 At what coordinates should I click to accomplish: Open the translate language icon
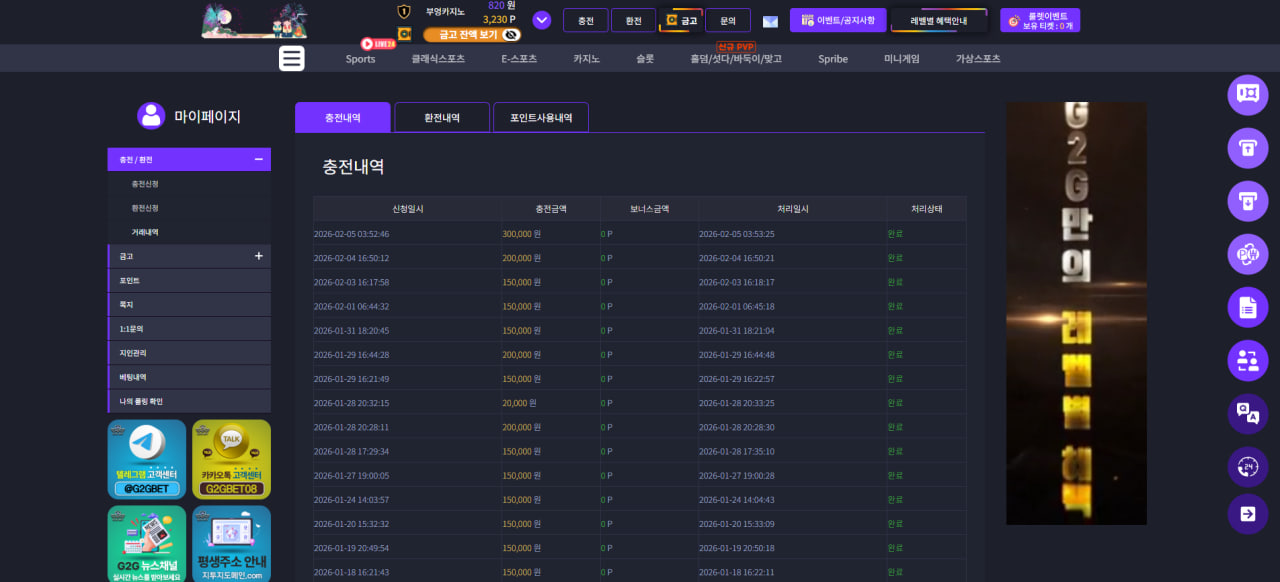1248,413
